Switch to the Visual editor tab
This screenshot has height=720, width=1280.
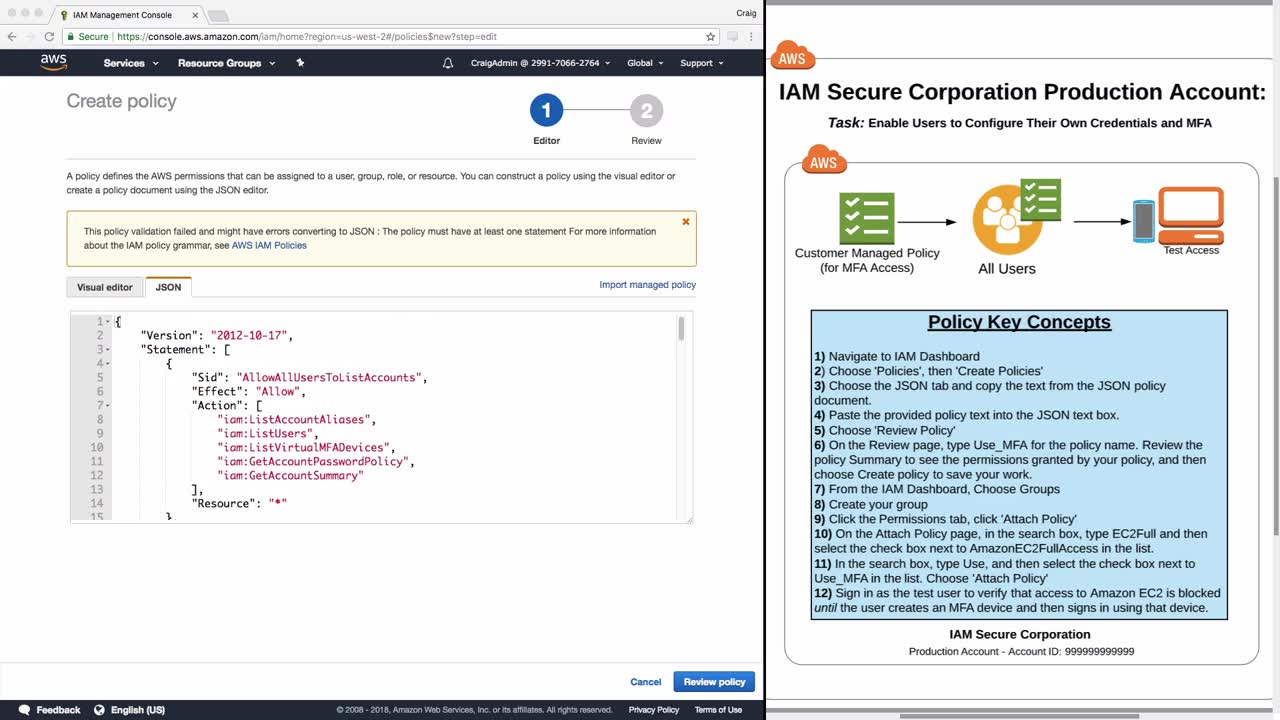(105, 287)
